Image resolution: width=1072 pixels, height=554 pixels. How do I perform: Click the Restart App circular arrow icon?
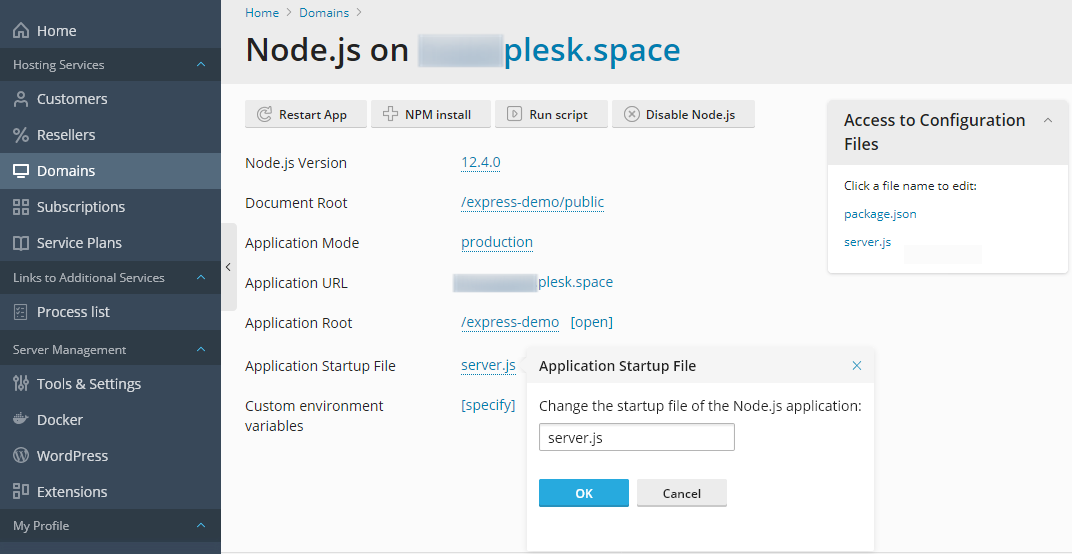click(264, 114)
